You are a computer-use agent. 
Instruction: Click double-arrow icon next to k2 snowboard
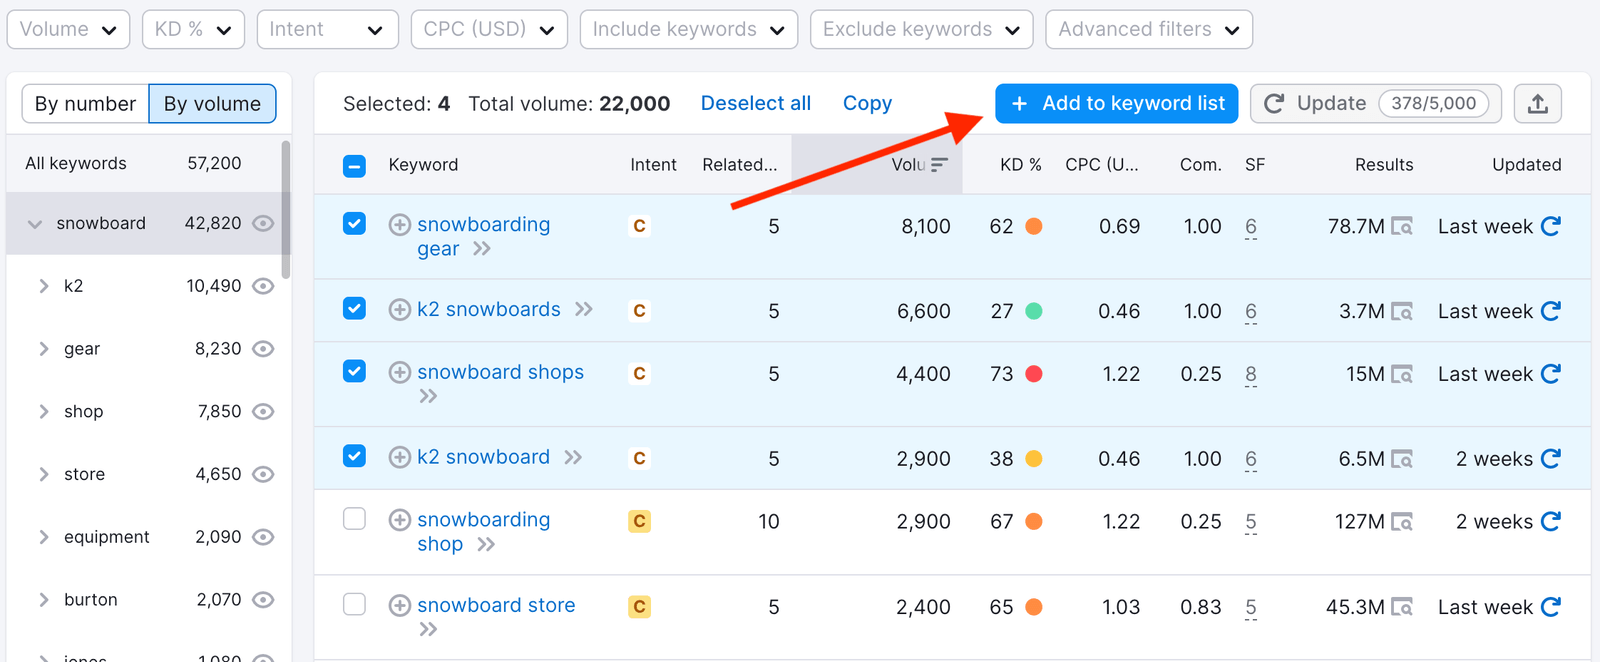tap(573, 457)
